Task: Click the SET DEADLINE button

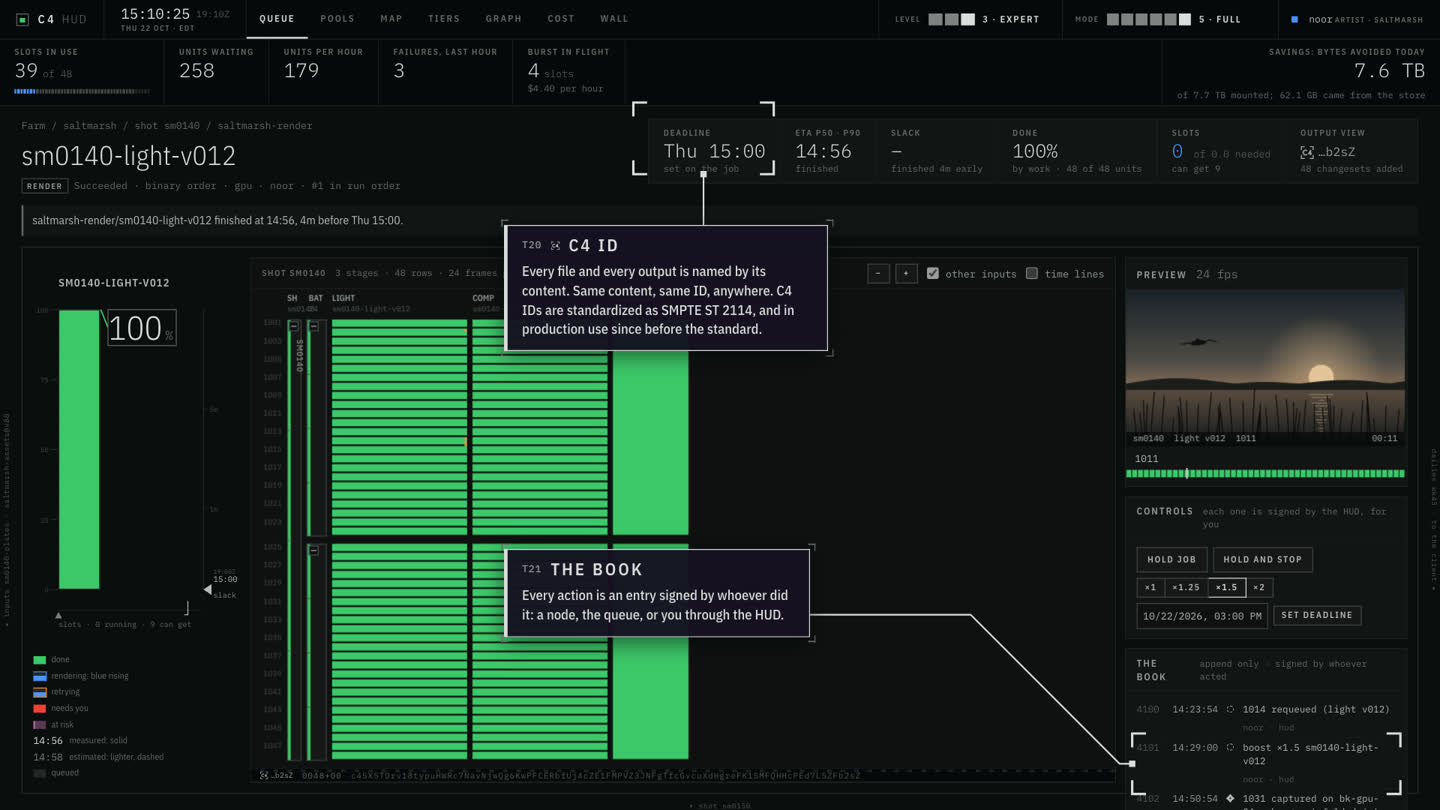Action: click(x=1317, y=615)
